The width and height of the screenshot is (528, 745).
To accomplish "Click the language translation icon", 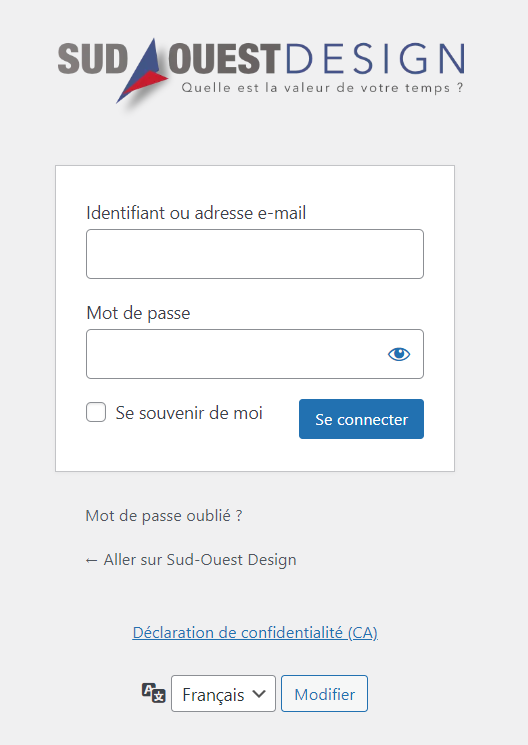I will (154, 693).
